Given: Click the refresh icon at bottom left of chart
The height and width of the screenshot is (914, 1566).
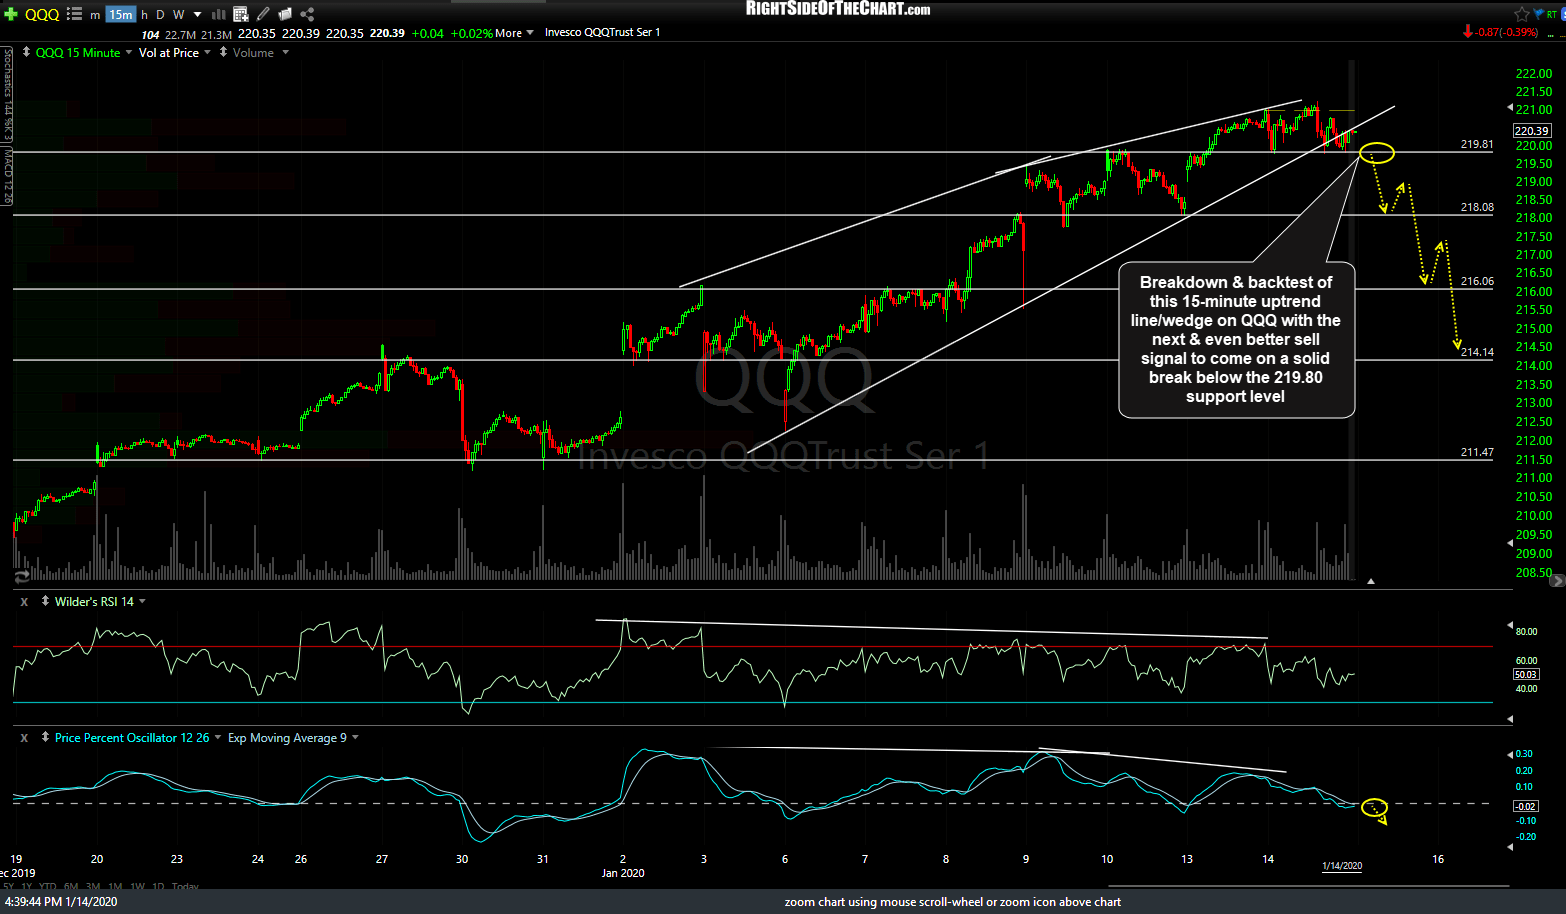Looking at the screenshot, I should tap(20, 576).
